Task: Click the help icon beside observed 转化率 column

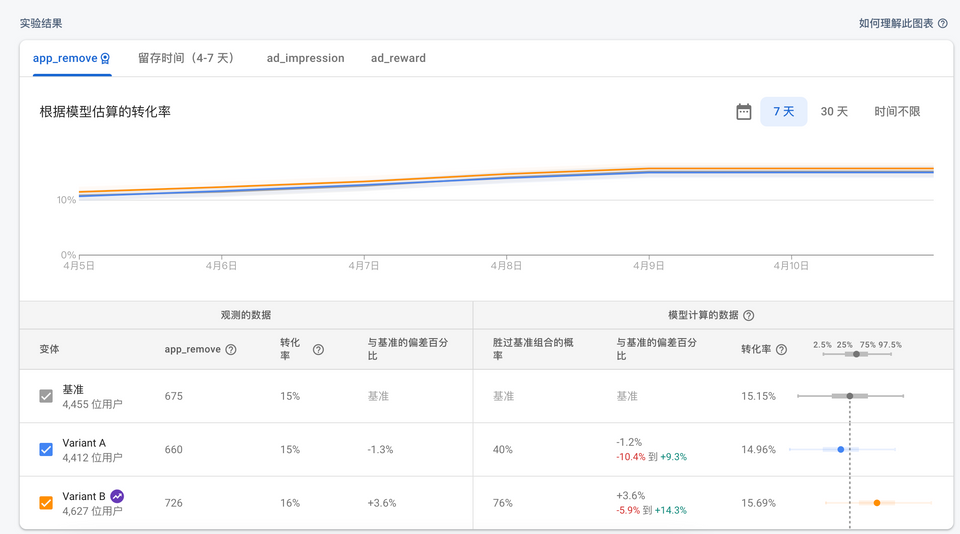Action: click(318, 350)
